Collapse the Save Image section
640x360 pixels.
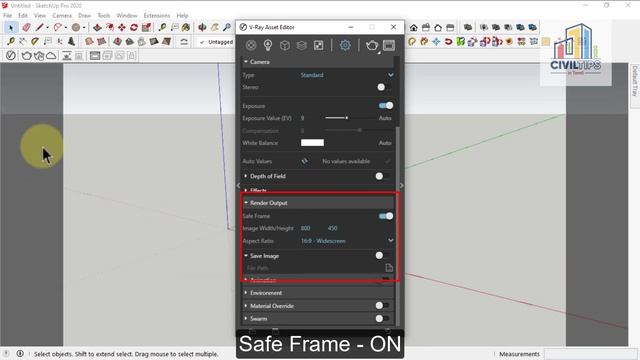(x=246, y=256)
